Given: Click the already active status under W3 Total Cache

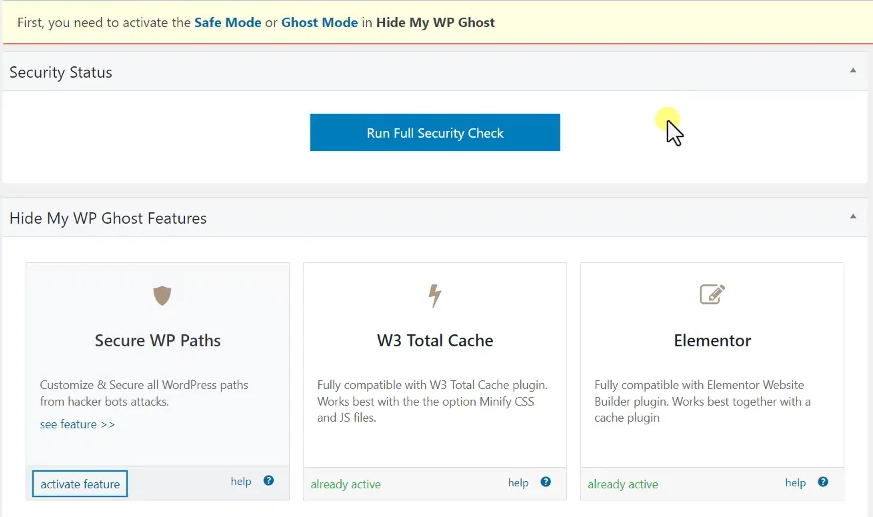Looking at the screenshot, I should click(x=345, y=484).
